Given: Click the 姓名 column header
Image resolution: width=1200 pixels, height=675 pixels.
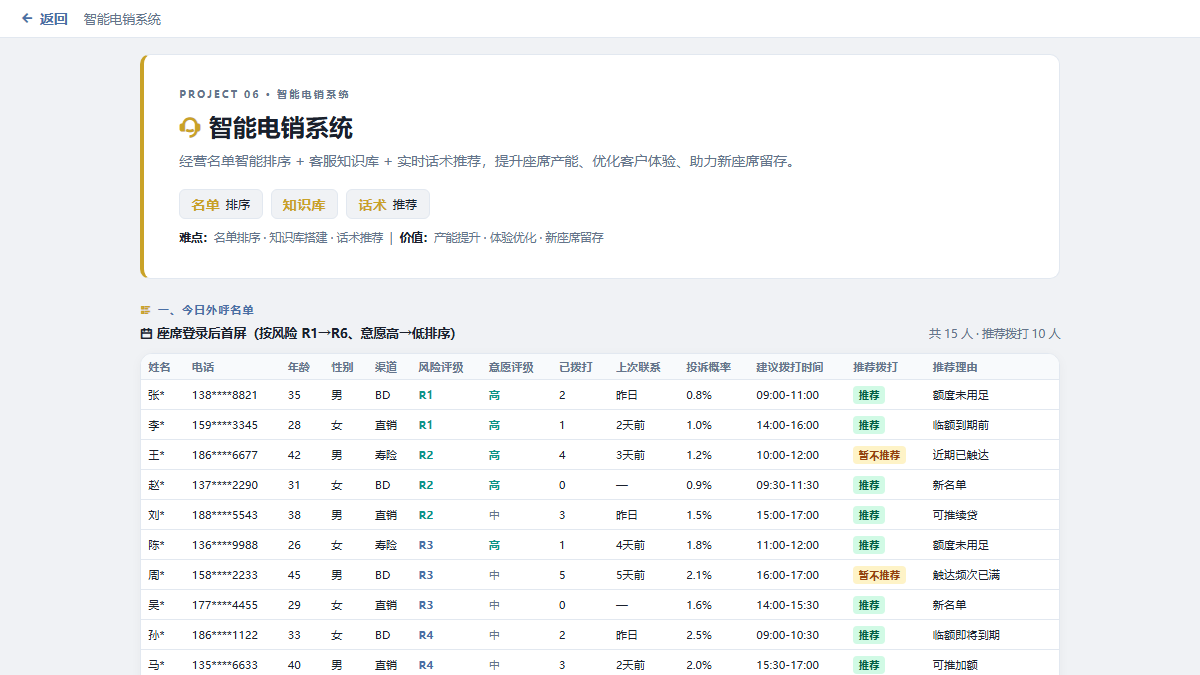Looking at the screenshot, I should [159, 367].
